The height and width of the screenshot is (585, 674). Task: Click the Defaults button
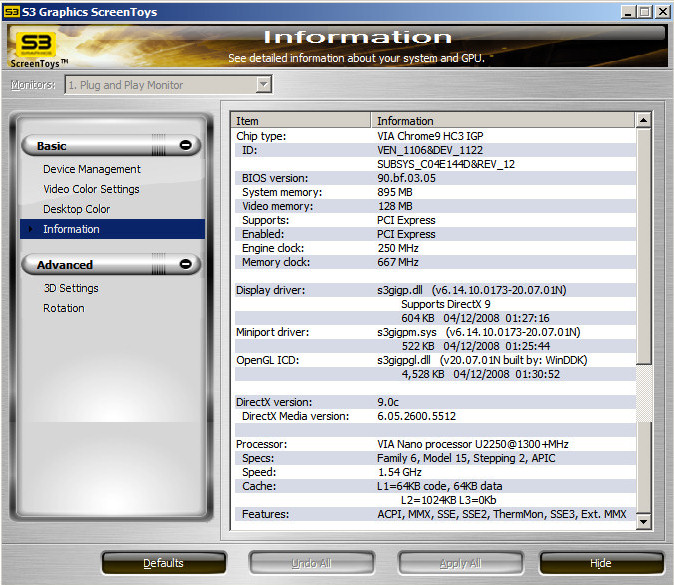point(164,563)
